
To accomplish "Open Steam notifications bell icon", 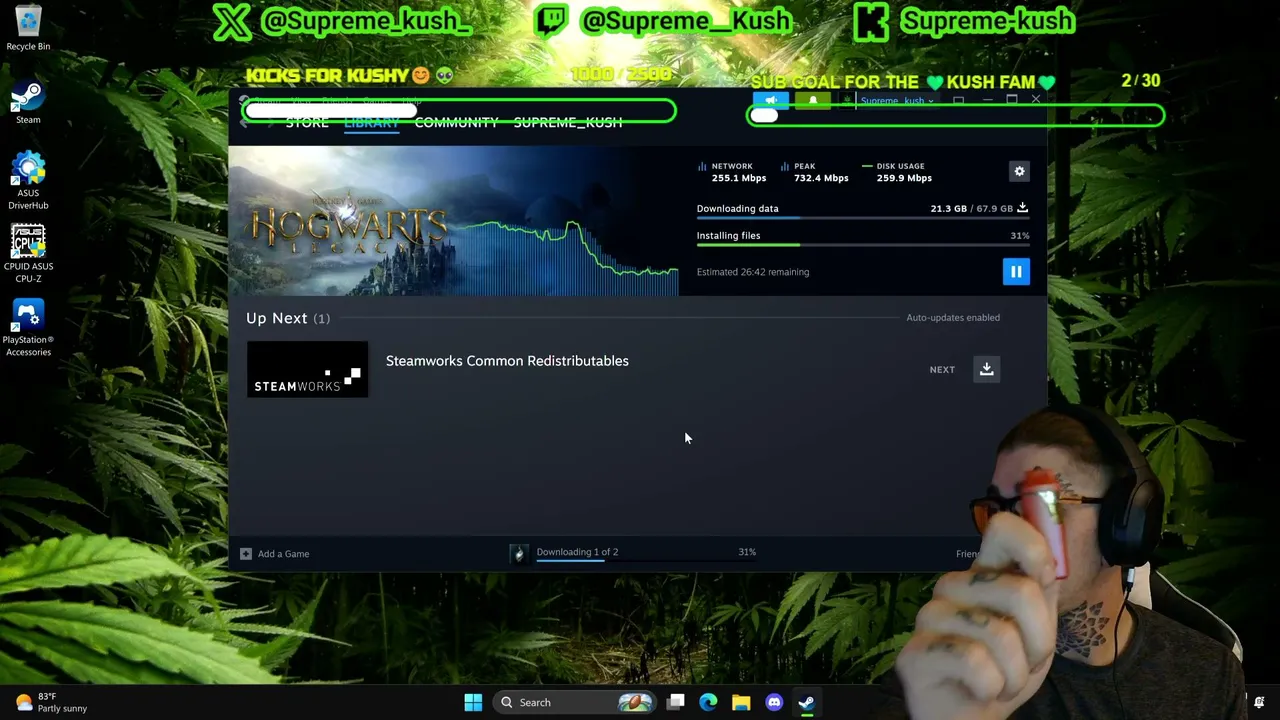I will (813, 101).
